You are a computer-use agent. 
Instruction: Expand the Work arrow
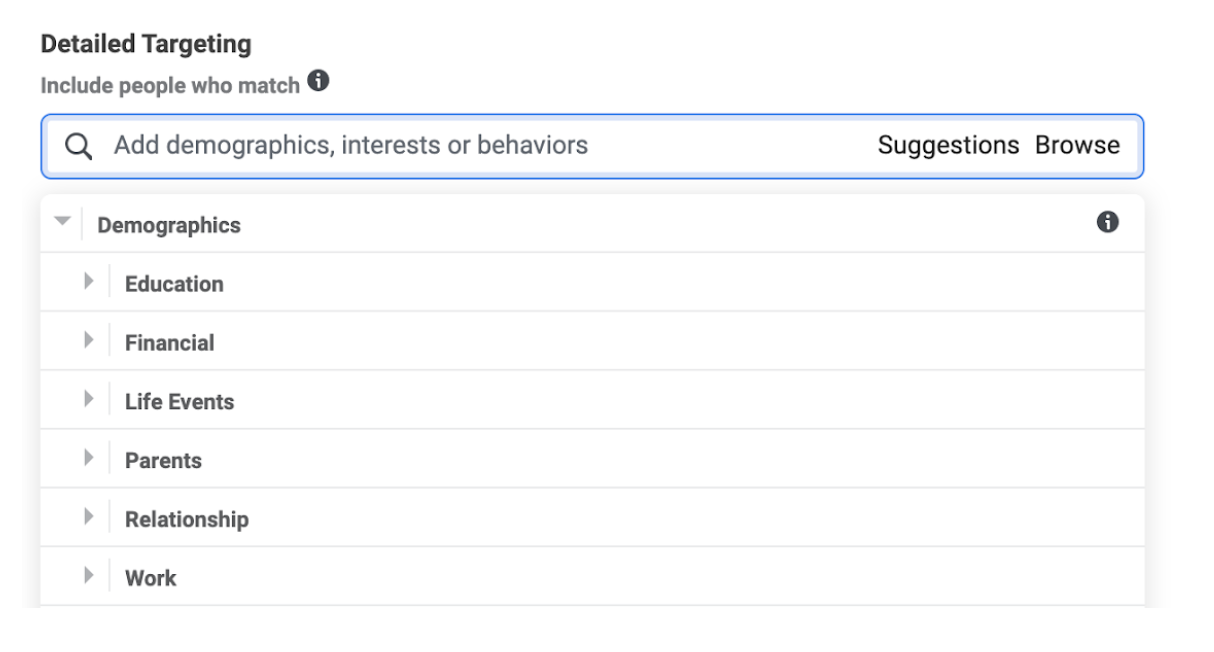[x=89, y=575]
